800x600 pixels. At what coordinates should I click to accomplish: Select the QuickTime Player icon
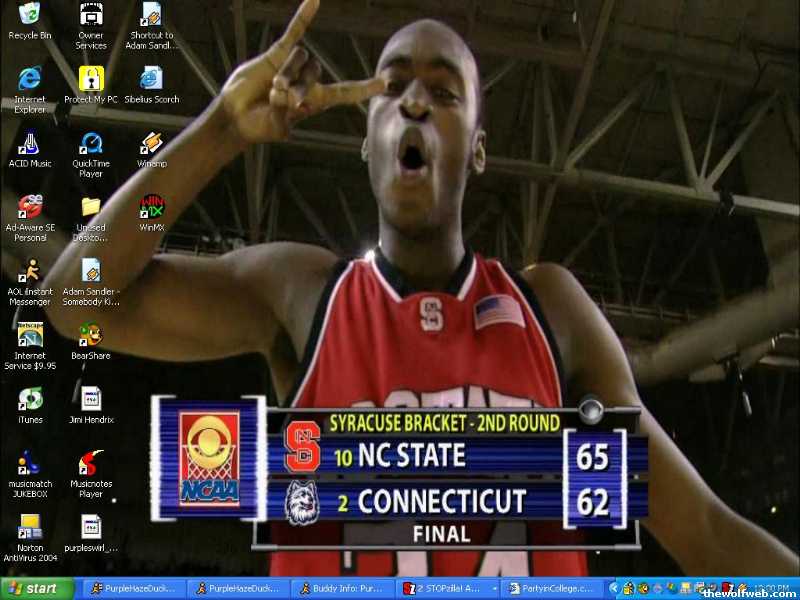click(91, 143)
